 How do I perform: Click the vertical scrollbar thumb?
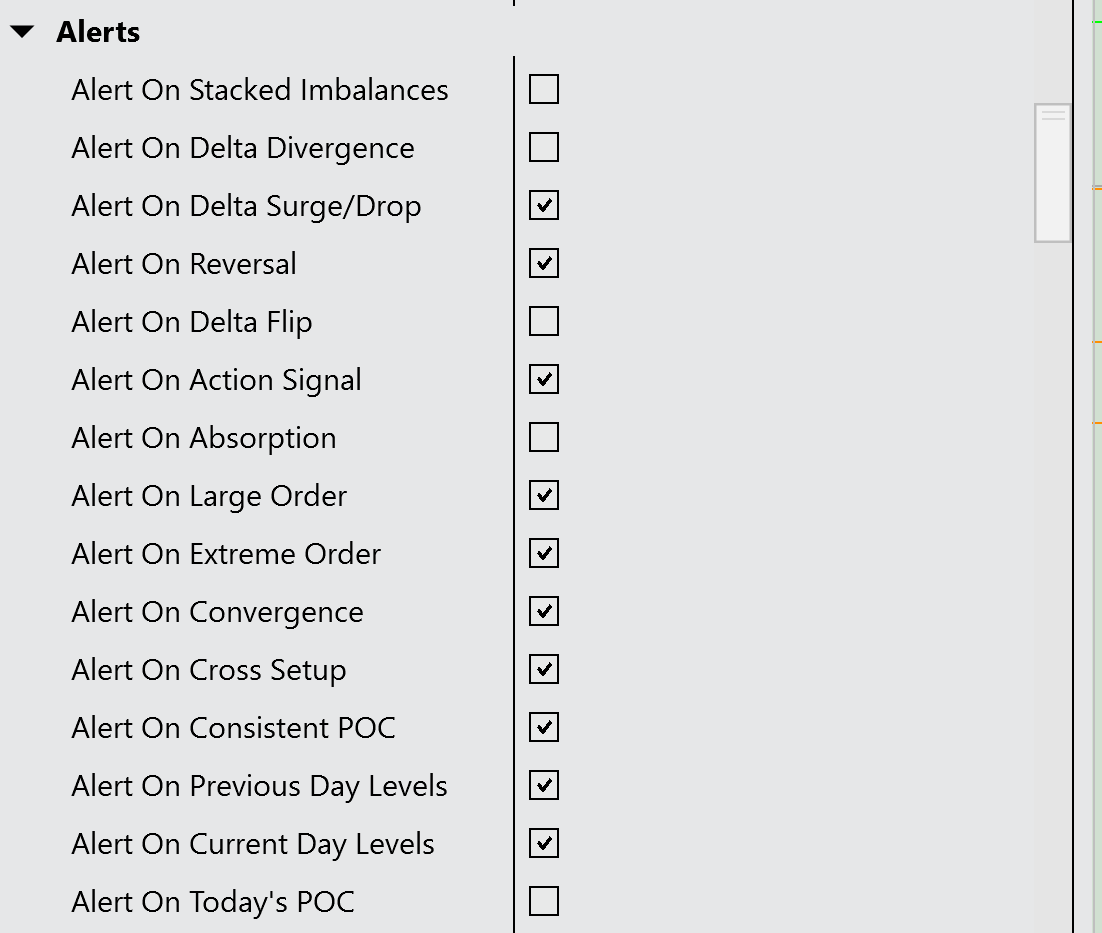click(x=1053, y=172)
